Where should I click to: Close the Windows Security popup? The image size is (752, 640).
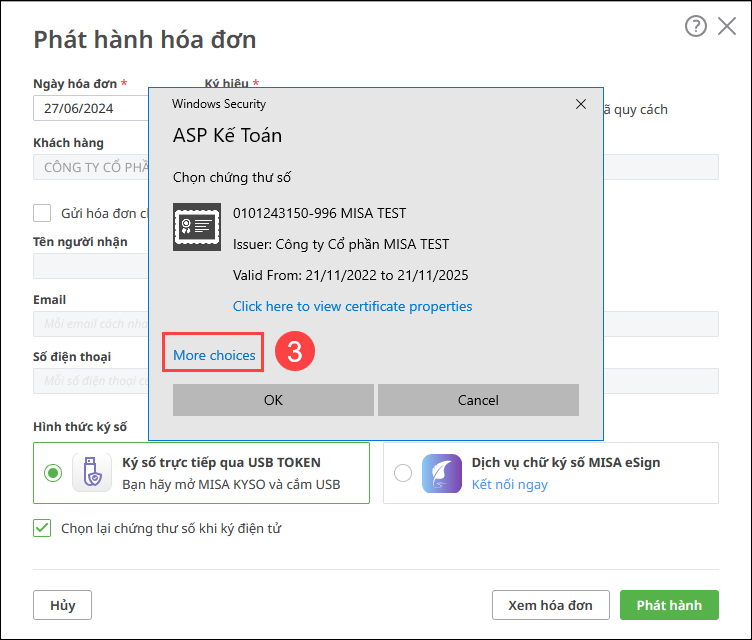[580, 104]
